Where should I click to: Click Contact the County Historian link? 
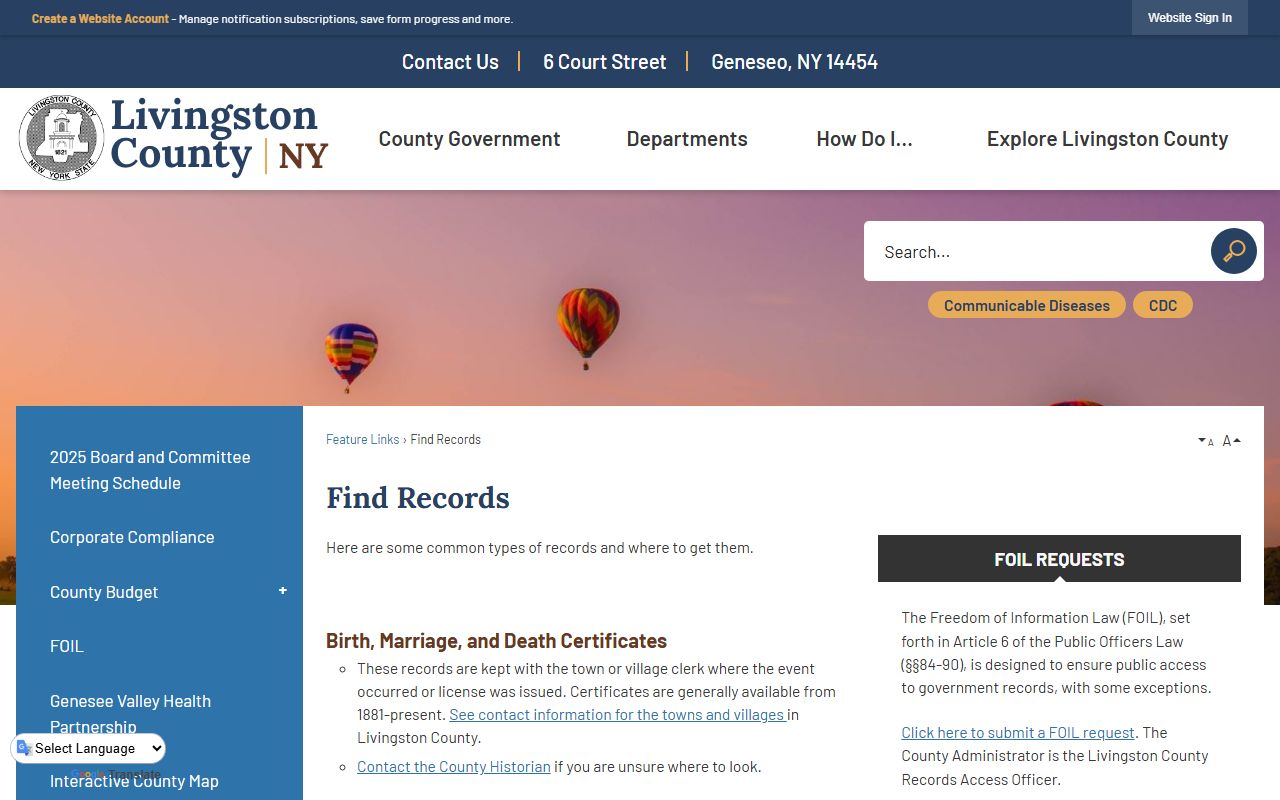coord(454,766)
